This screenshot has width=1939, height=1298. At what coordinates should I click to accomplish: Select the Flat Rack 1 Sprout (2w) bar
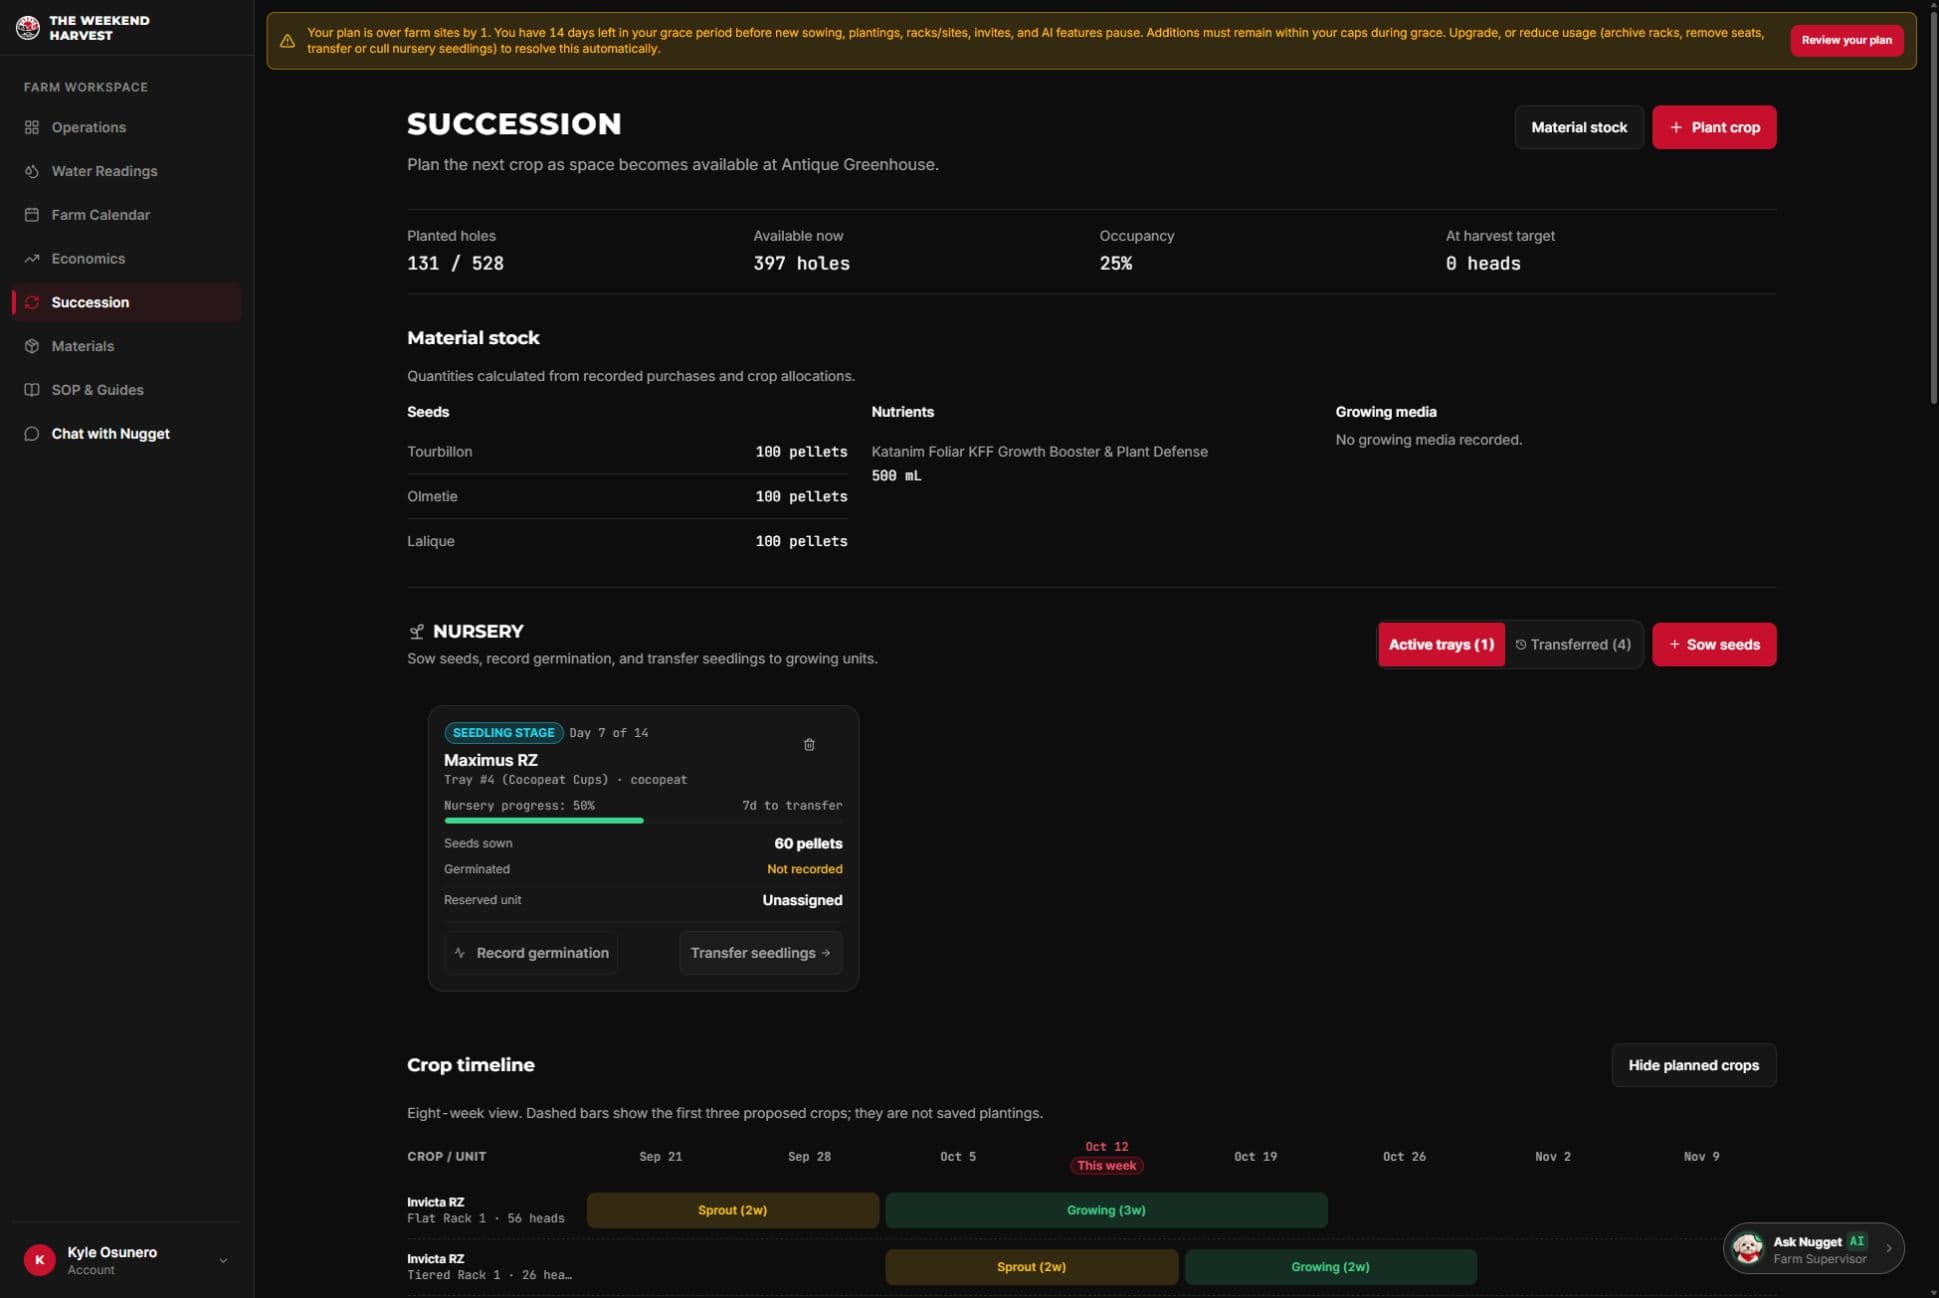tap(732, 1210)
